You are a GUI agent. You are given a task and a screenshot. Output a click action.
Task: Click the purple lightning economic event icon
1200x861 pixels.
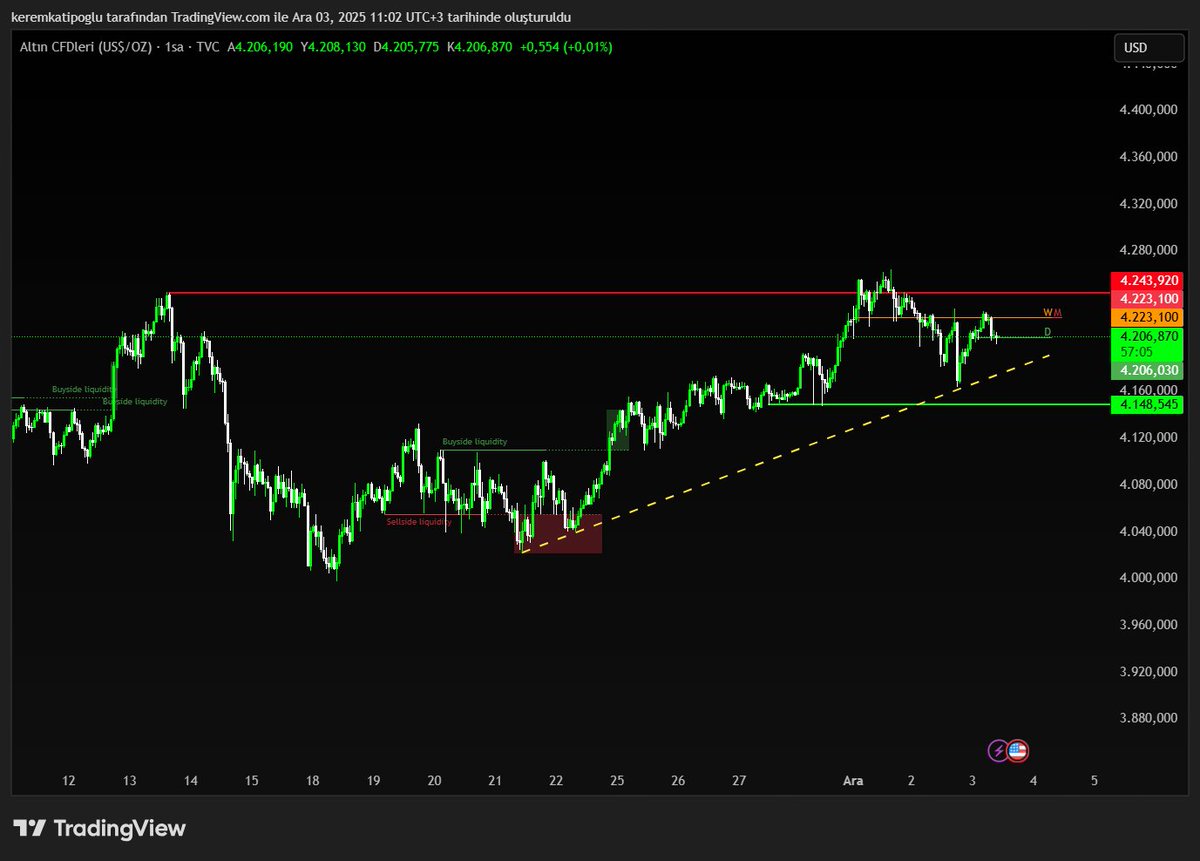coord(1000,750)
